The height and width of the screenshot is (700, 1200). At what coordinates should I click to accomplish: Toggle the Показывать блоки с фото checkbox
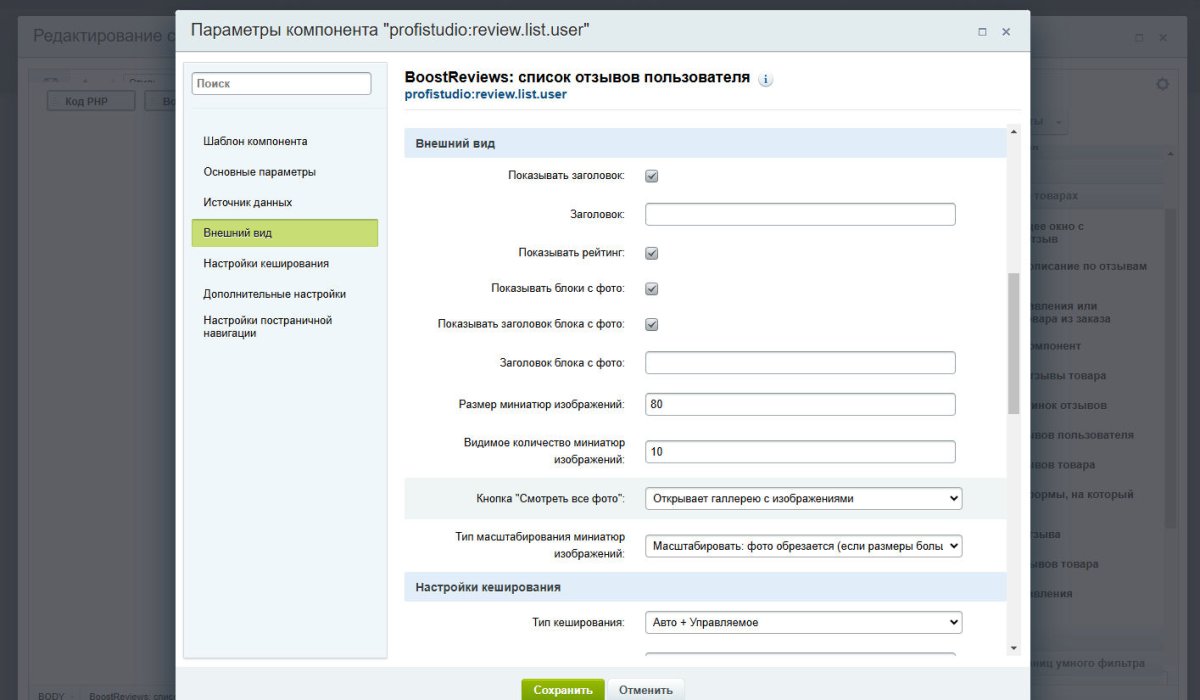point(651,288)
